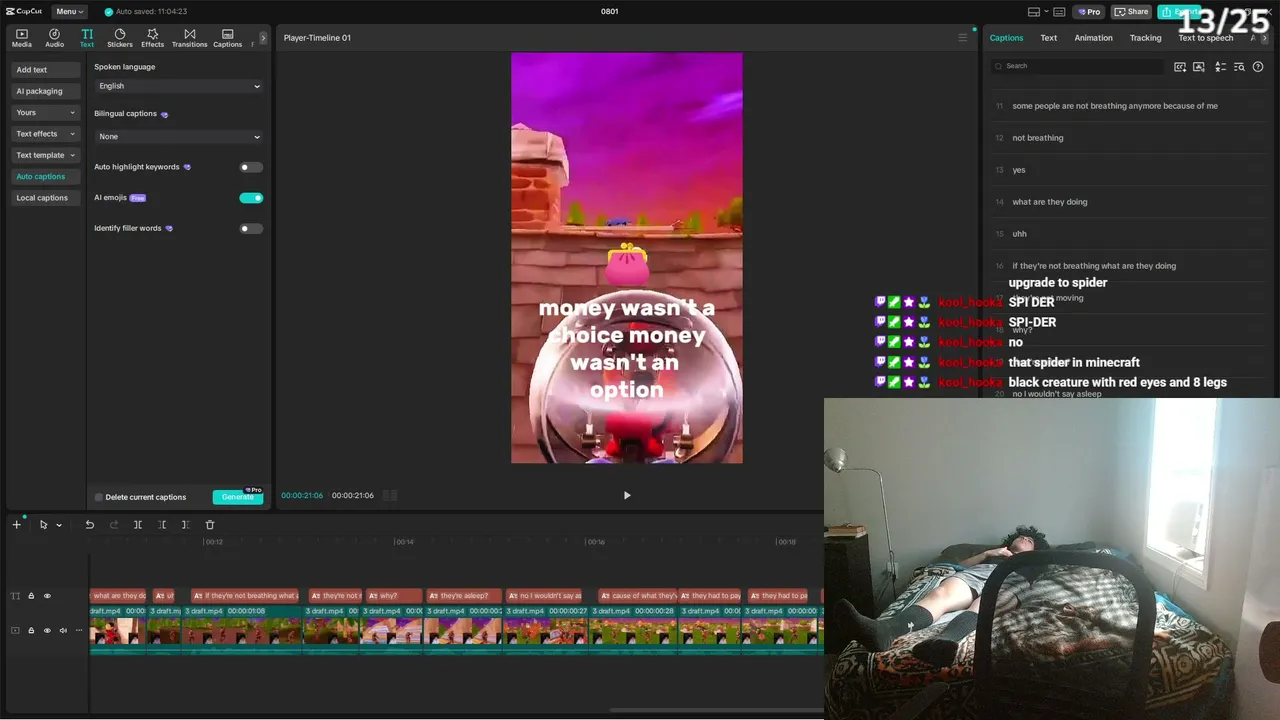Select caption row 'what are they doing'
1280x720 pixels.
(1130, 202)
